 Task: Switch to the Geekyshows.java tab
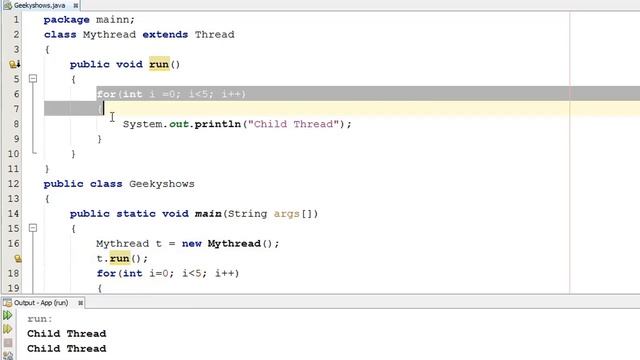point(41,6)
